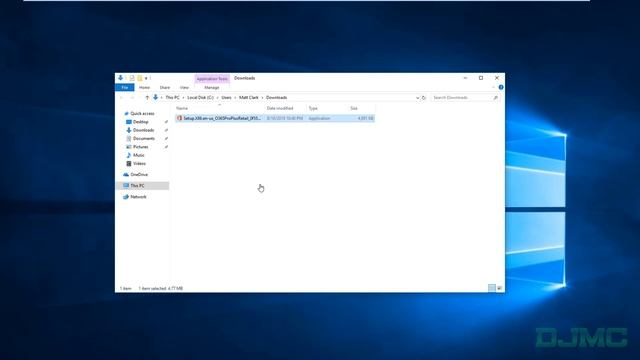The height and width of the screenshot is (360, 640).
Task: Click Downloads at the end of the breadcrumb
Action: click(x=276, y=98)
